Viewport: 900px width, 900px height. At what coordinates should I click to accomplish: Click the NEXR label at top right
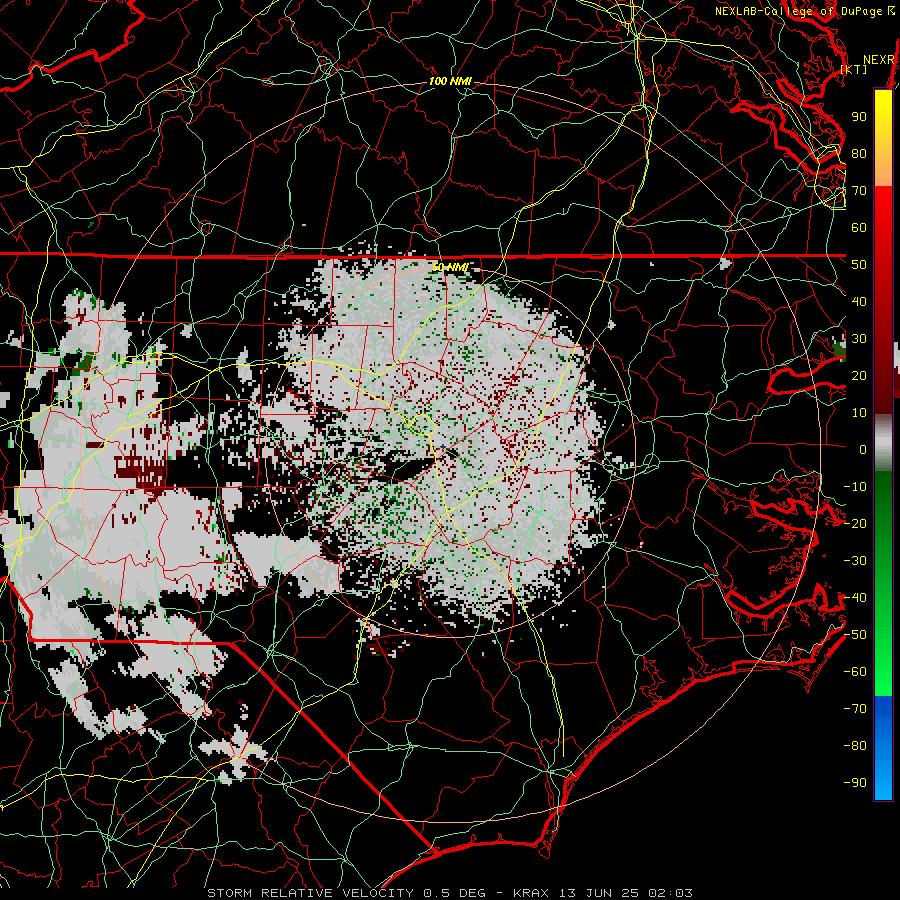pyautogui.click(x=879, y=60)
